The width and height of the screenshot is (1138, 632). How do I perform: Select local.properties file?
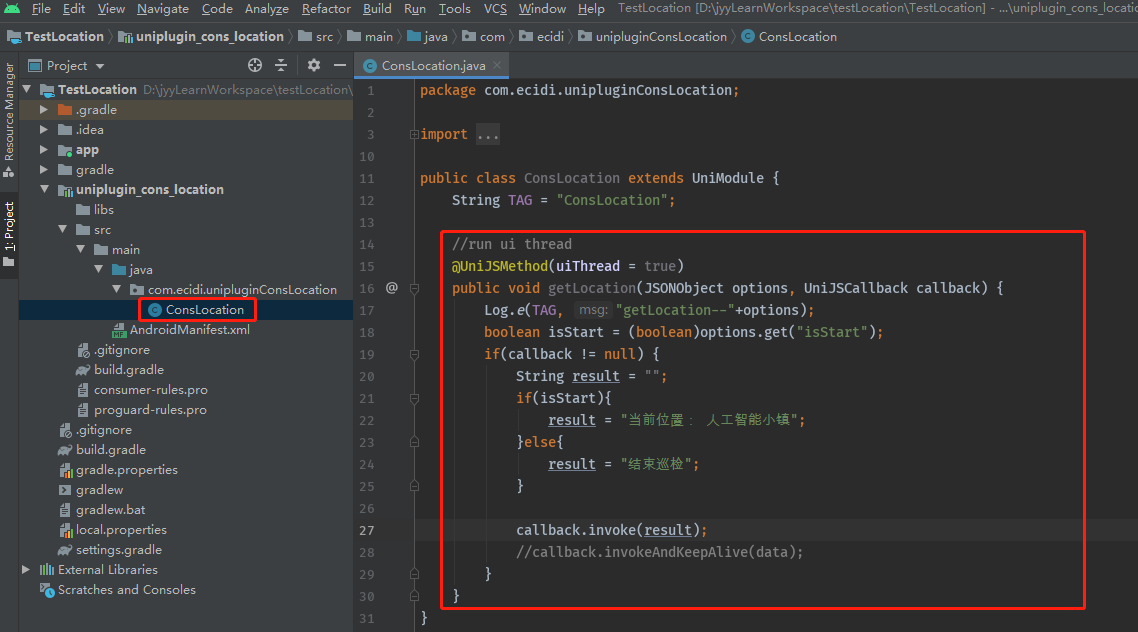[x=112, y=530]
